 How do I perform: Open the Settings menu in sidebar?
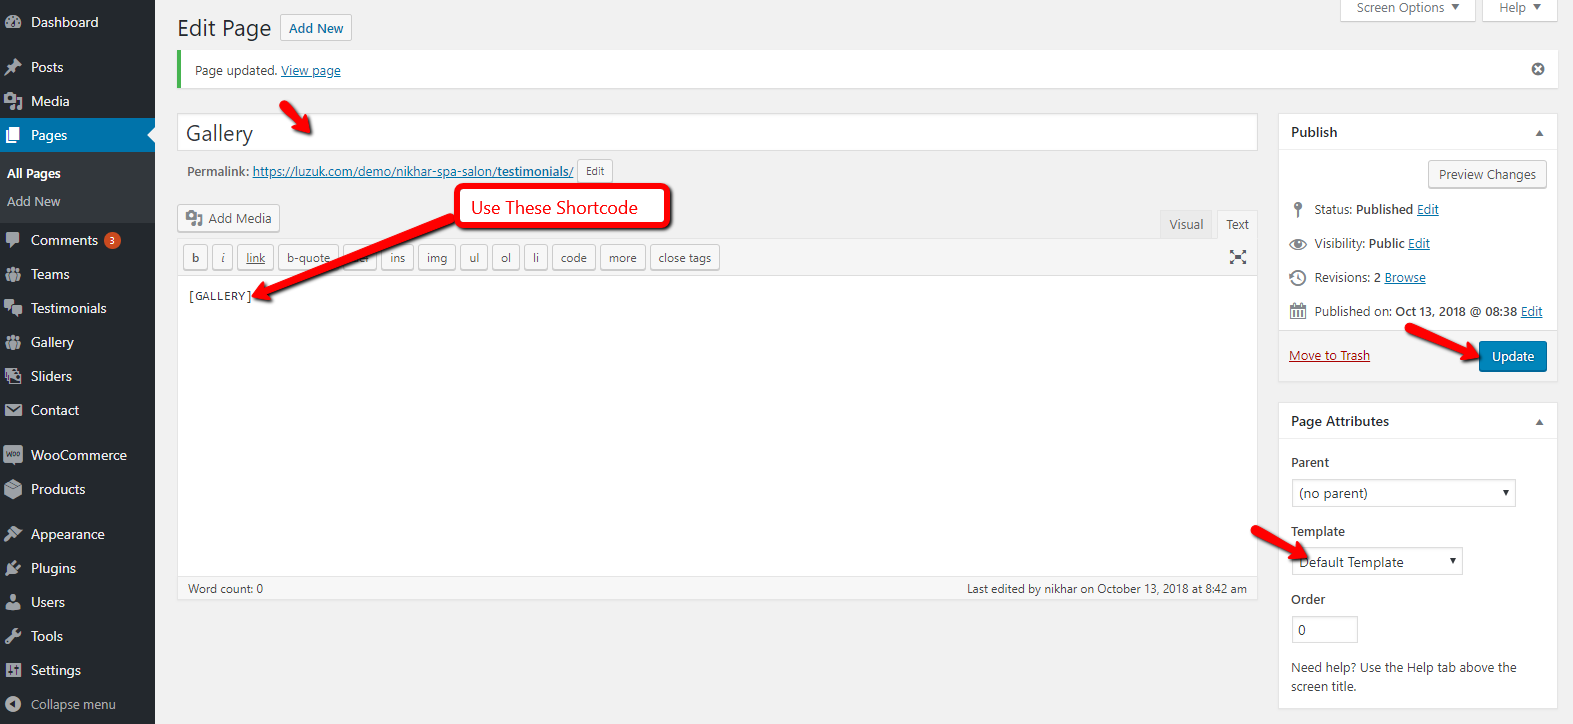pyautogui.click(x=55, y=670)
